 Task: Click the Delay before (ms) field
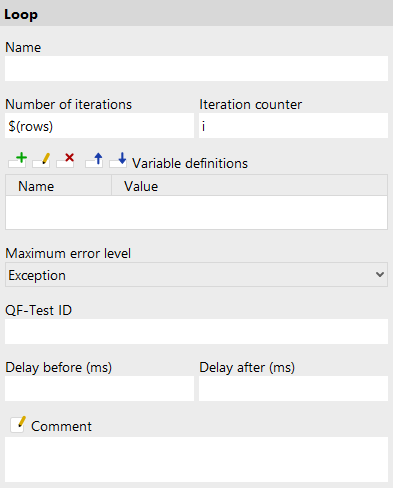pos(99,389)
